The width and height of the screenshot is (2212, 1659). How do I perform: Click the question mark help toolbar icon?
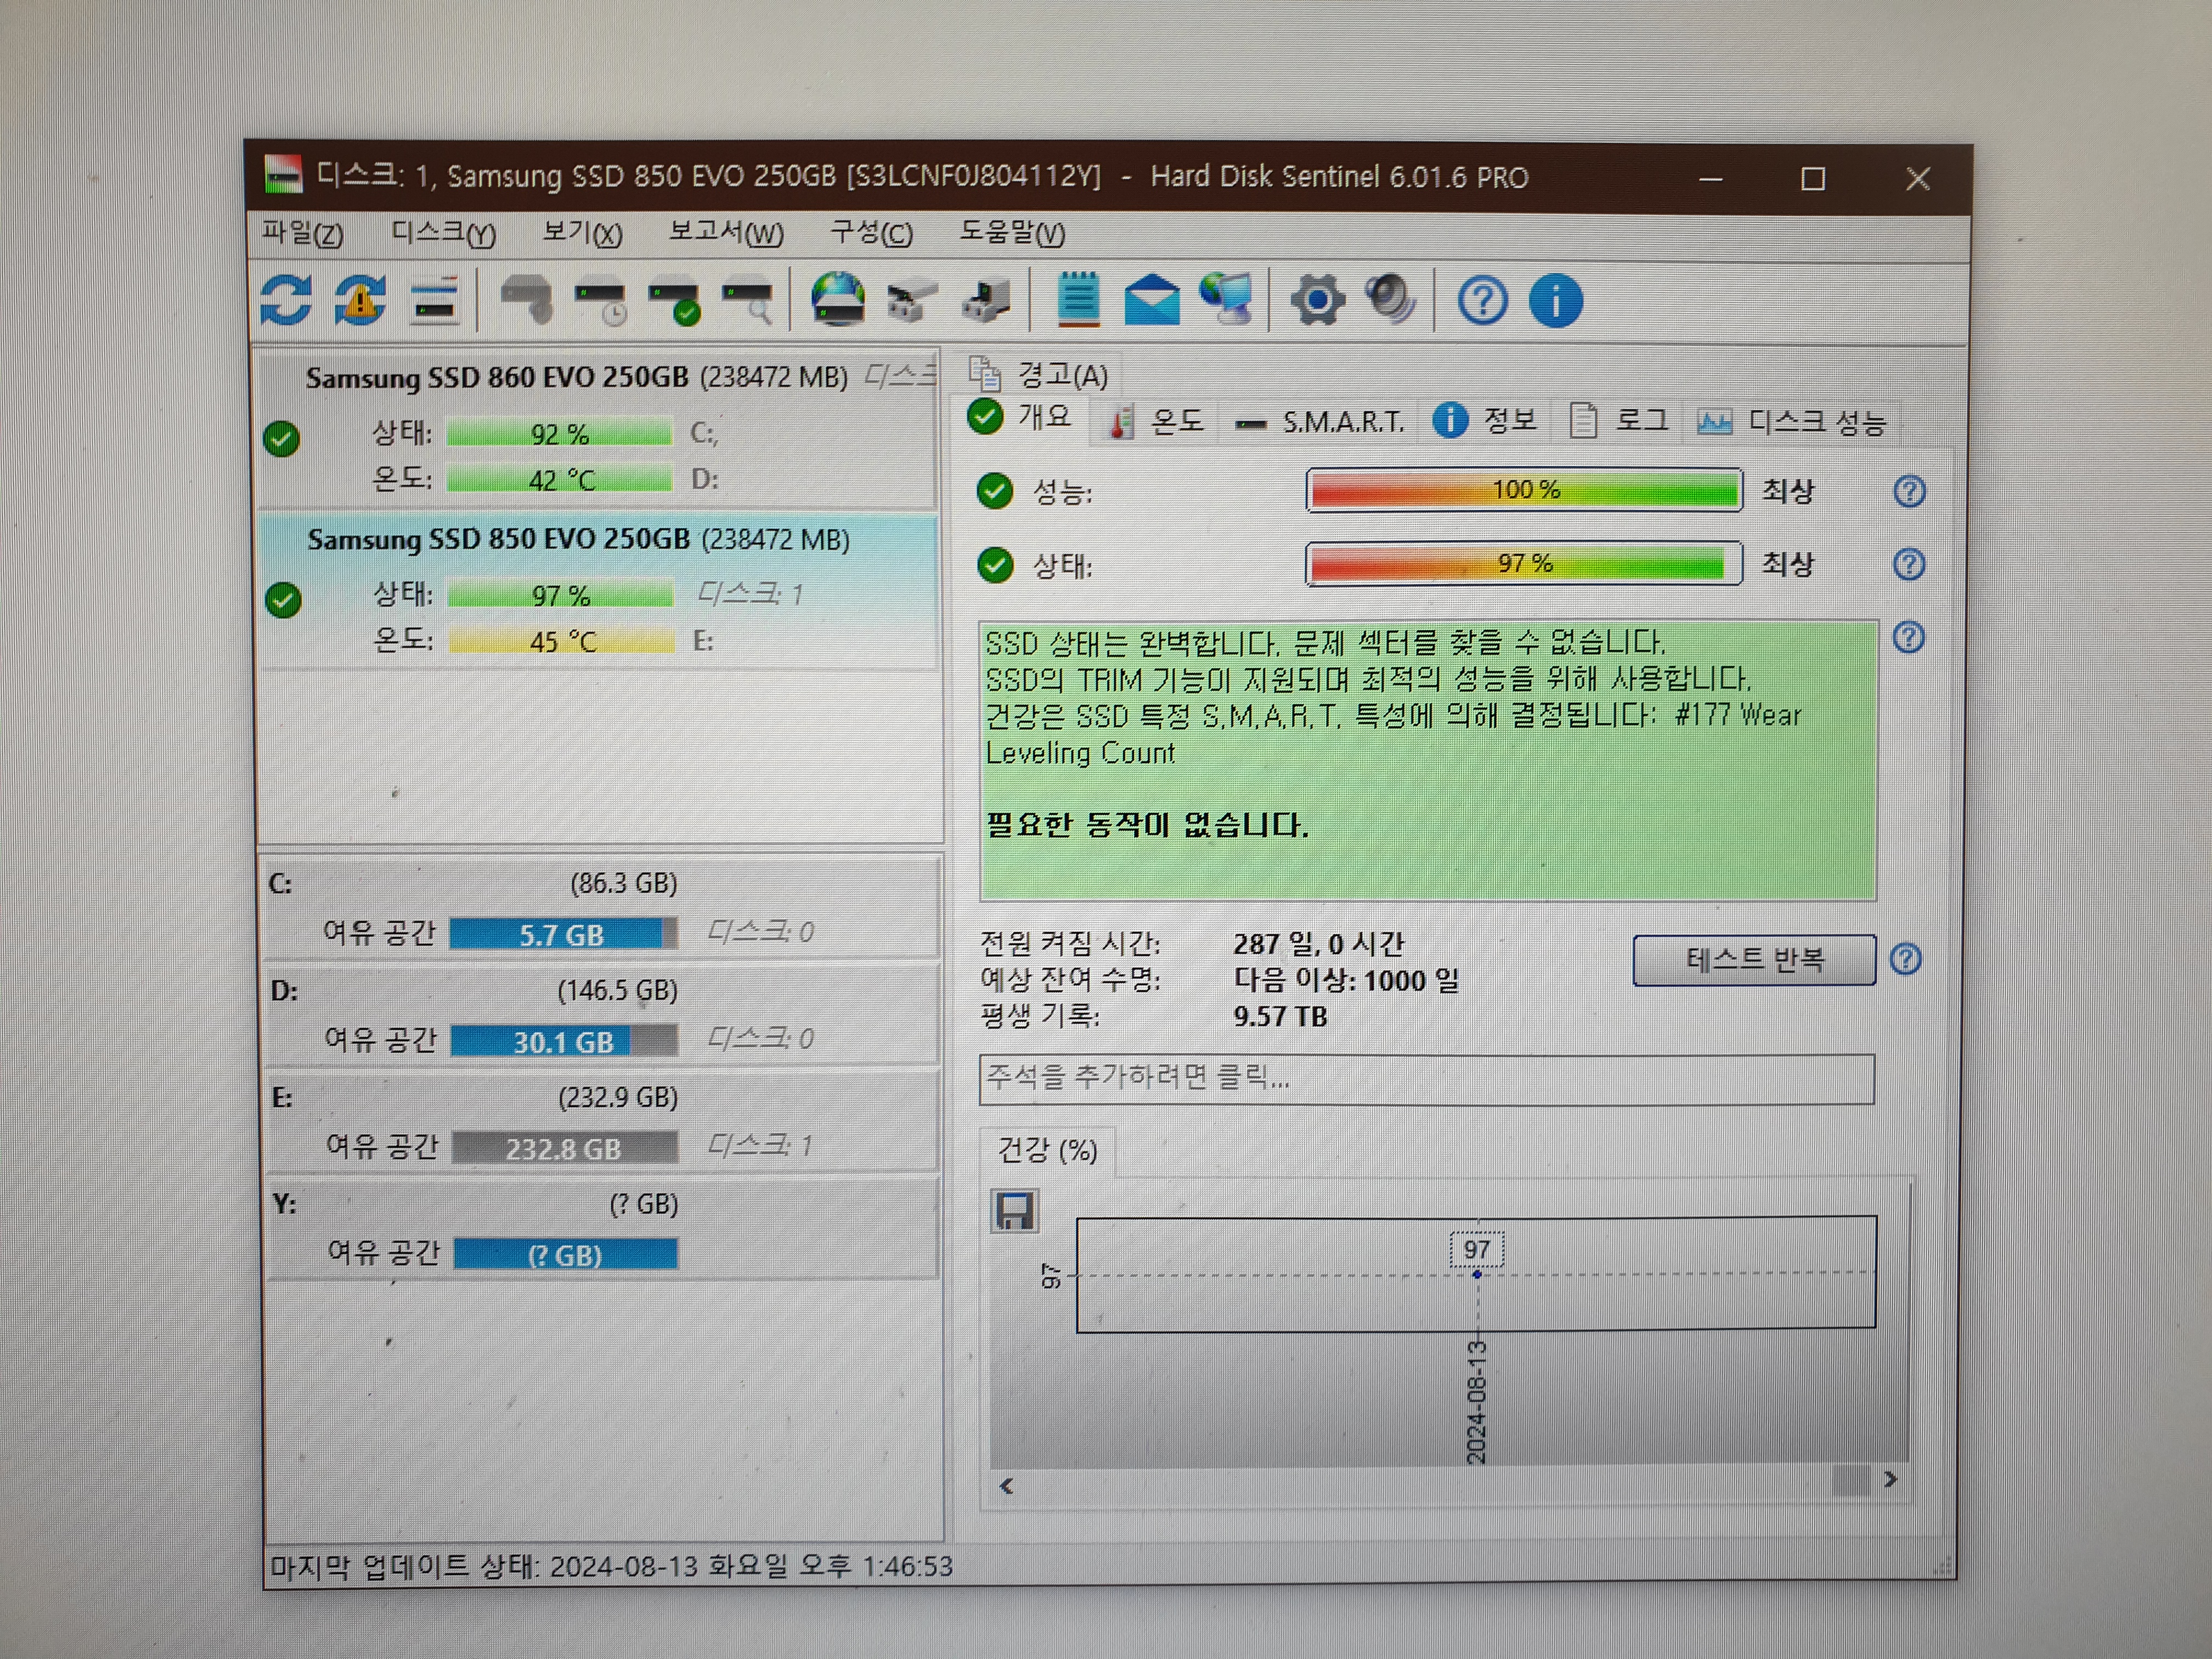(1482, 301)
